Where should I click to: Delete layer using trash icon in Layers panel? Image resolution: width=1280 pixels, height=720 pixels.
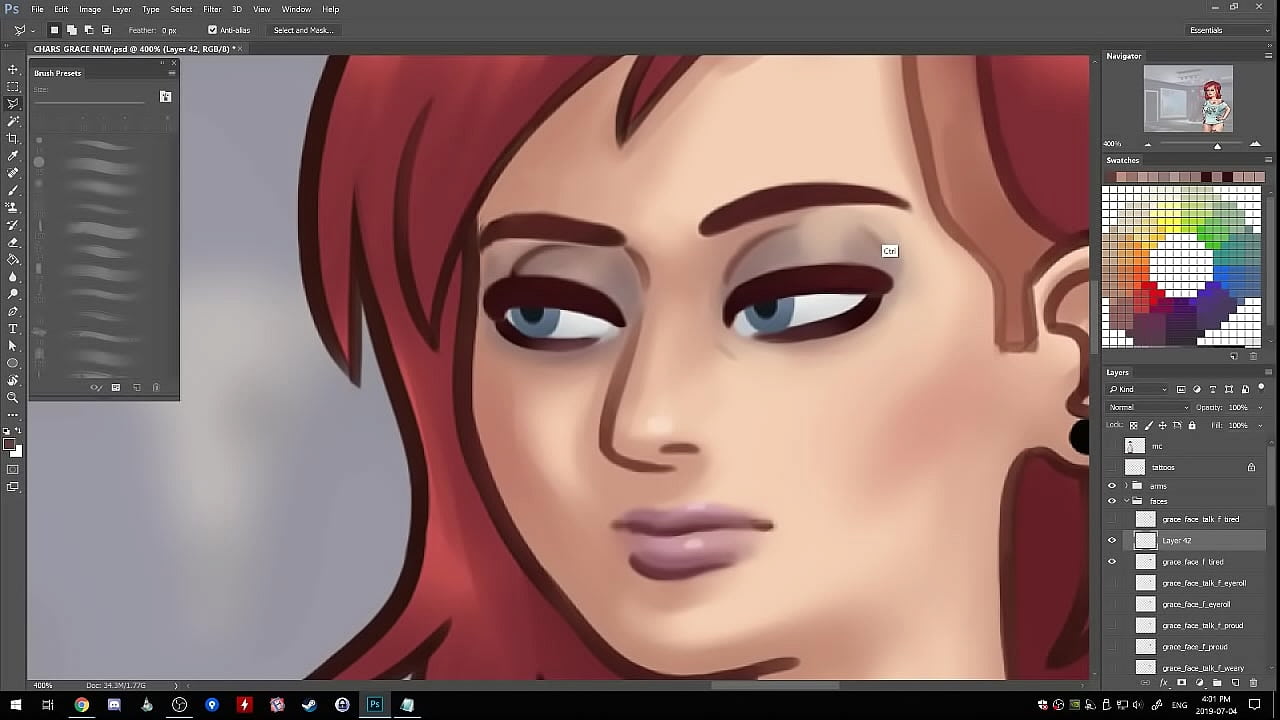[x=1253, y=683]
